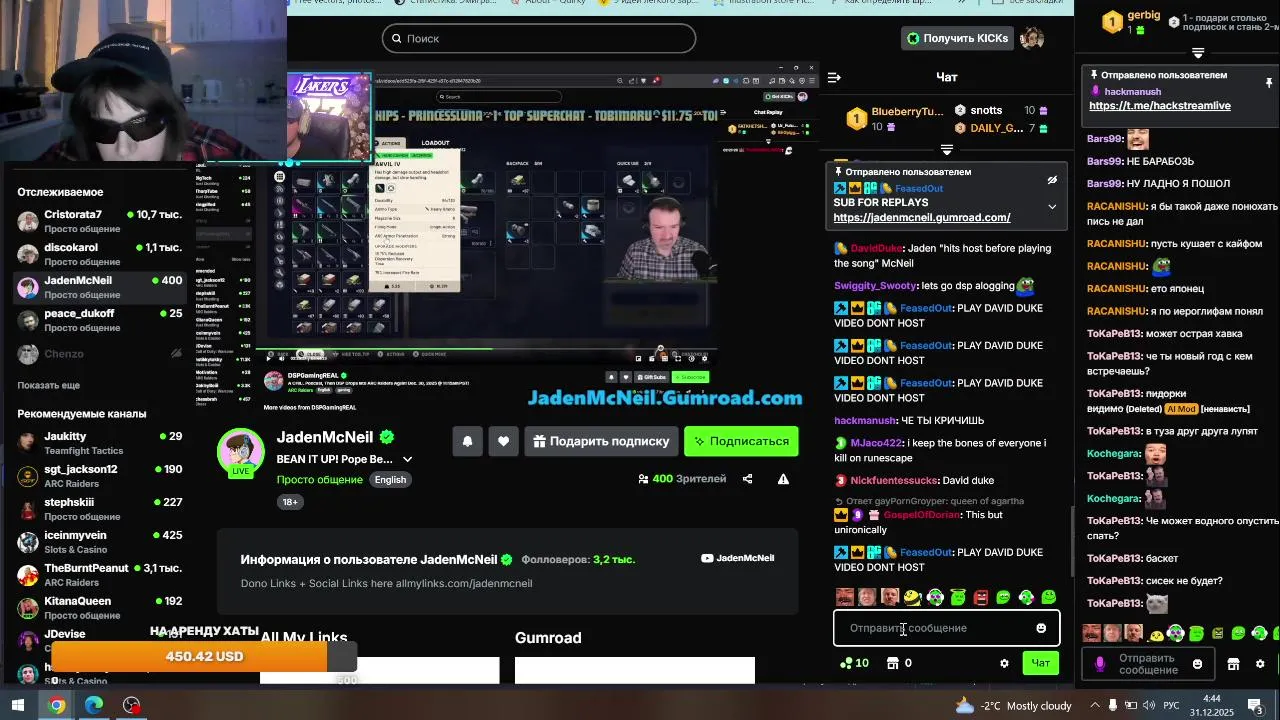Follow JadenMcNeil with the heart icon
1280x720 pixels.
pos(503,441)
